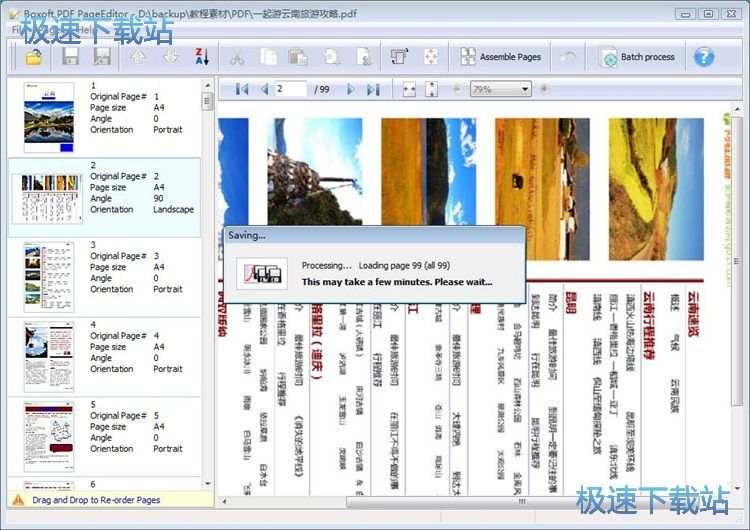750x530 pixels.
Task: Click the up arrow of the page list scrollbar
Action: click(x=208, y=86)
